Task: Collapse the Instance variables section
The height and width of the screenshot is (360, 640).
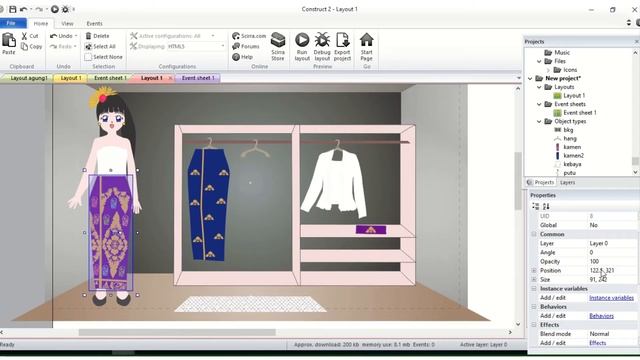Action: [534, 289]
